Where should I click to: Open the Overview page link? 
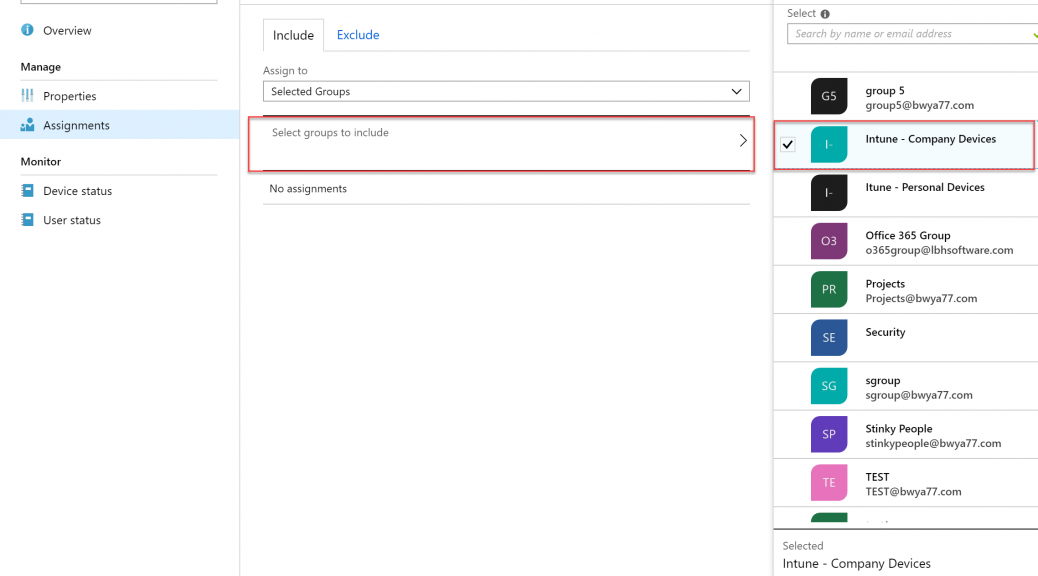tap(67, 30)
